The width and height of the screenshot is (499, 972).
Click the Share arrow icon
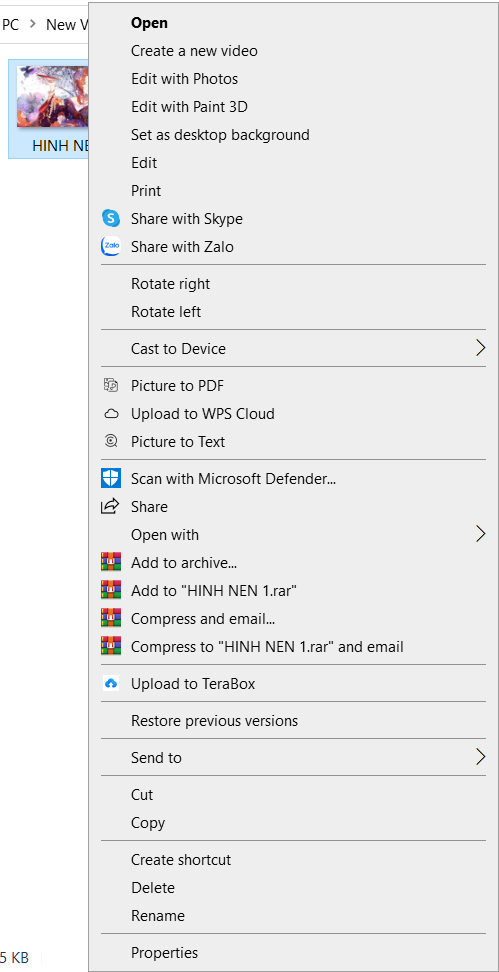[x=110, y=506]
